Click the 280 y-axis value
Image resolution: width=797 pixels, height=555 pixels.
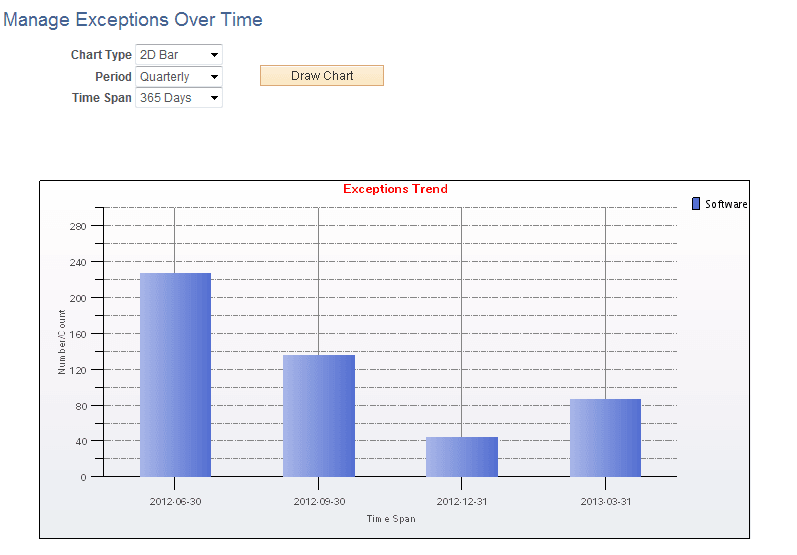[x=78, y=226]
